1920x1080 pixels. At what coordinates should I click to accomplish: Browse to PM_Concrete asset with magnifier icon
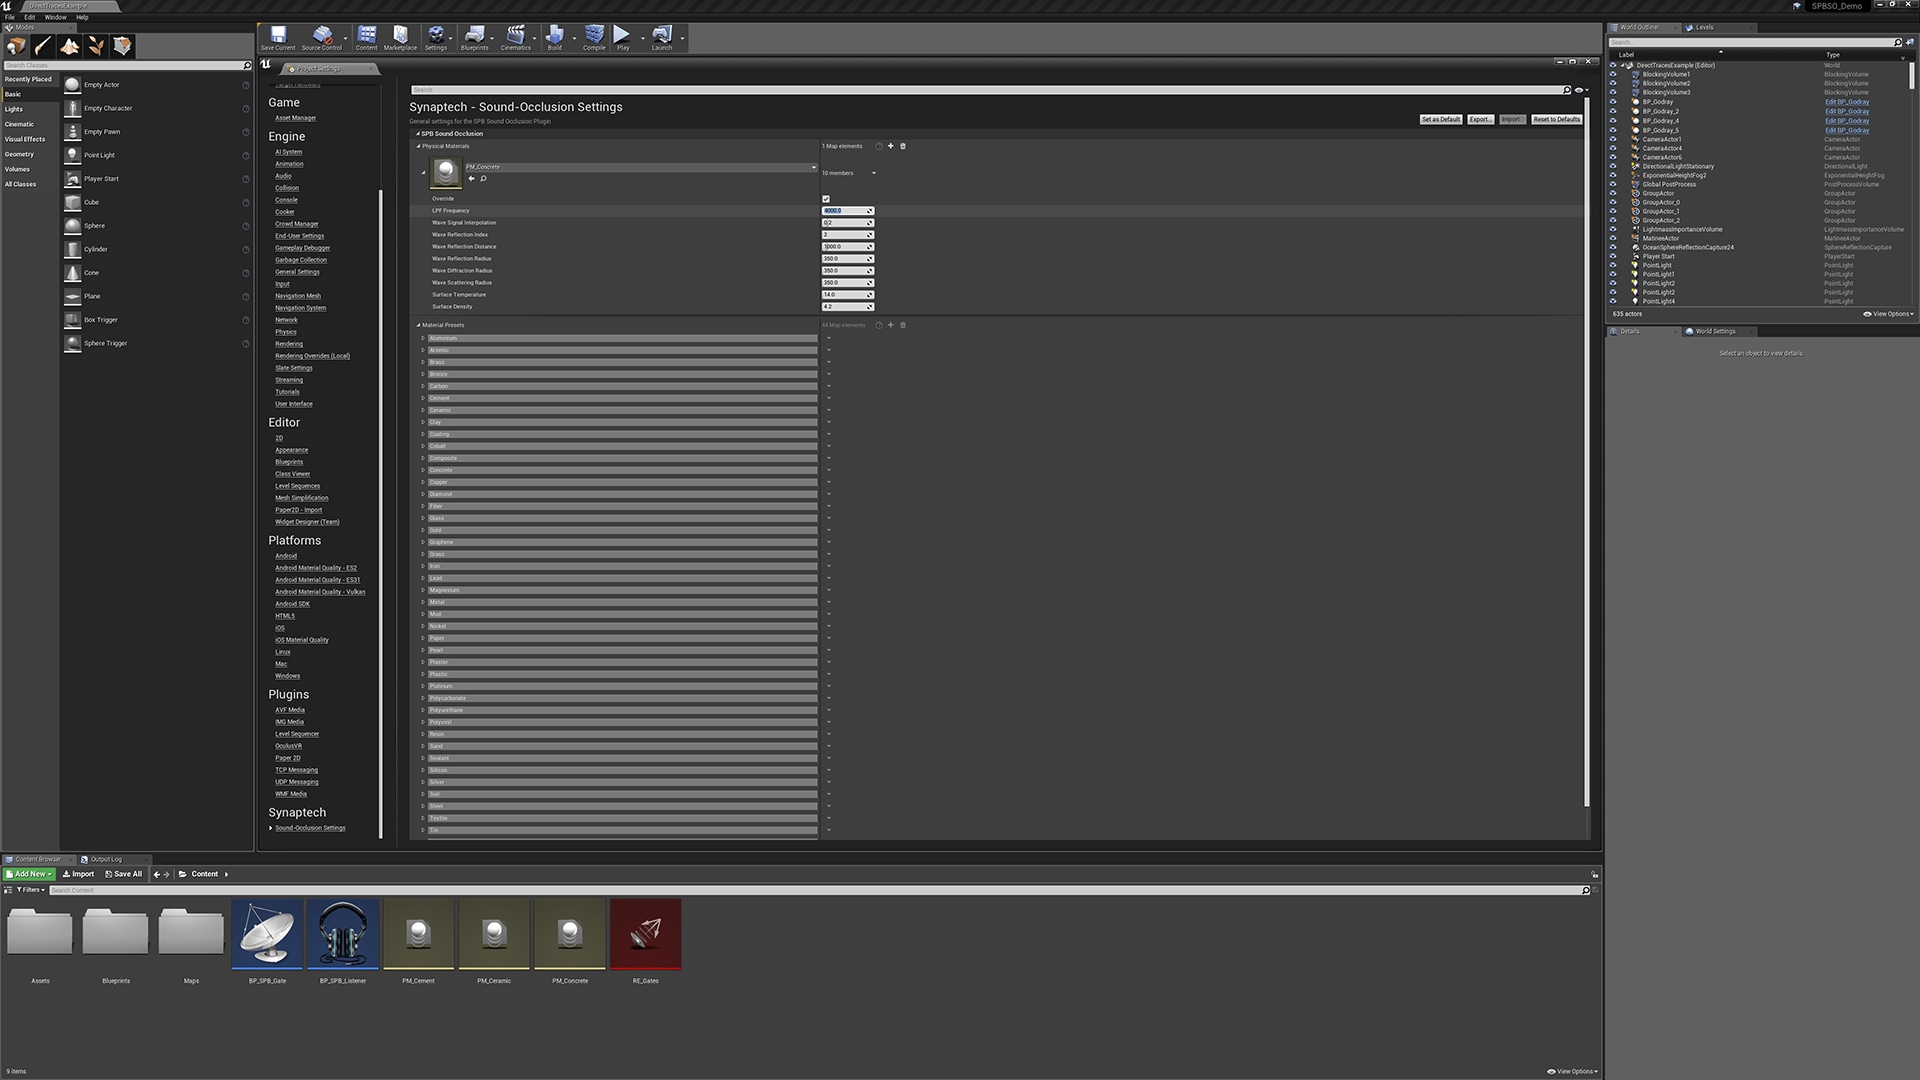[483, 179]
